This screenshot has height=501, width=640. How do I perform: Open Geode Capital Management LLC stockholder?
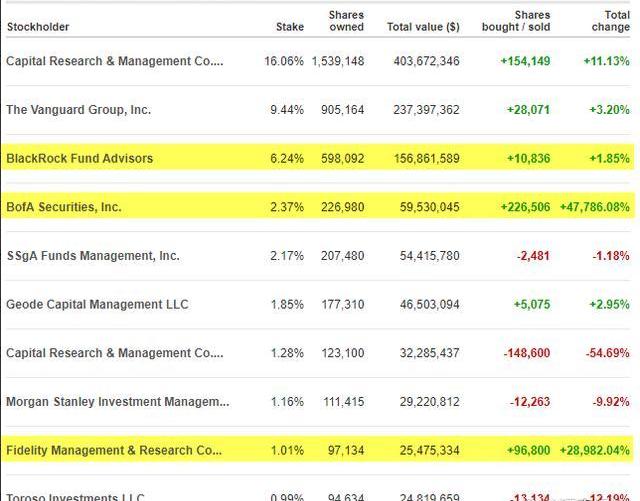[x=97, y=304]
